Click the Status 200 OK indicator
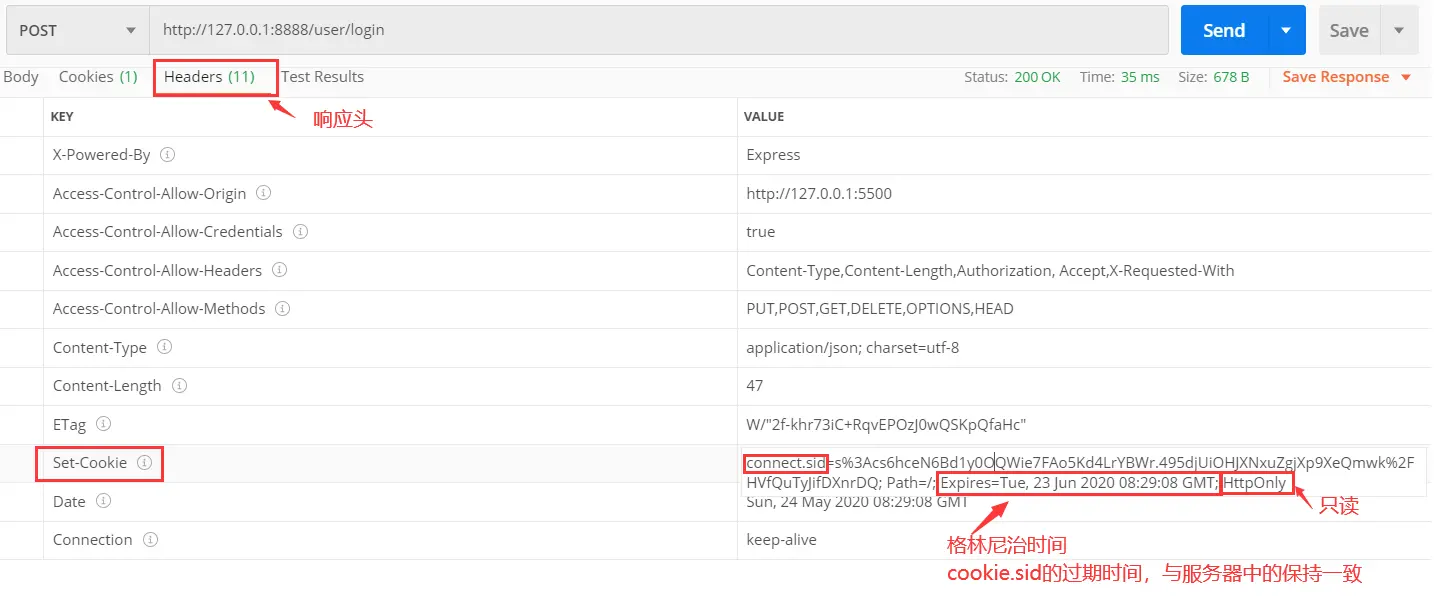Viewport: 1434px width, 596px height. (x=1012, y=77)
